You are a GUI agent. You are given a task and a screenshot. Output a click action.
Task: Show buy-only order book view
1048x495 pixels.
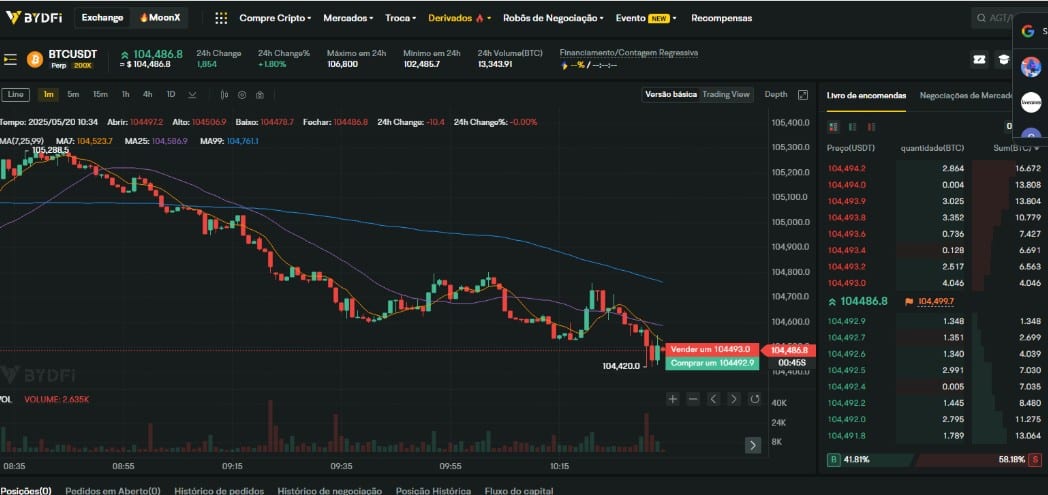point(852,126)
